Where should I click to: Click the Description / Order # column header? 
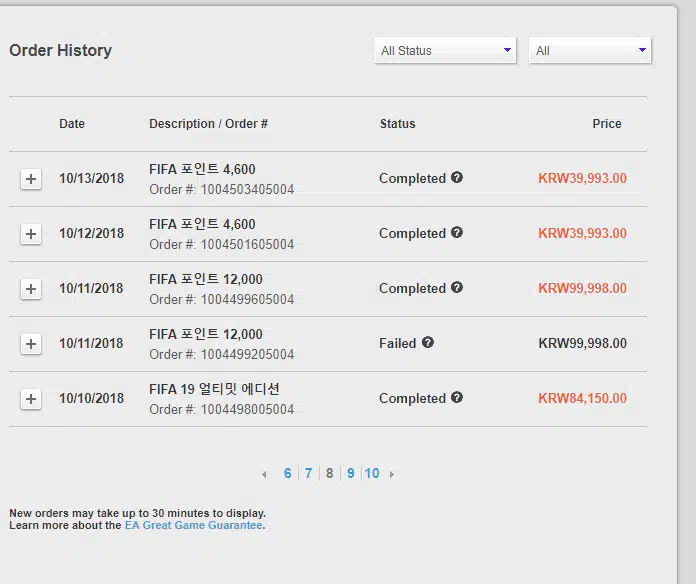pyautogui.click(x=208, y=124)
